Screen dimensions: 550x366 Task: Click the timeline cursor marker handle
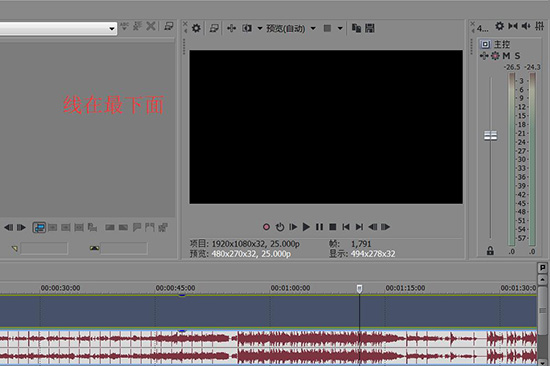click(360, 289)
